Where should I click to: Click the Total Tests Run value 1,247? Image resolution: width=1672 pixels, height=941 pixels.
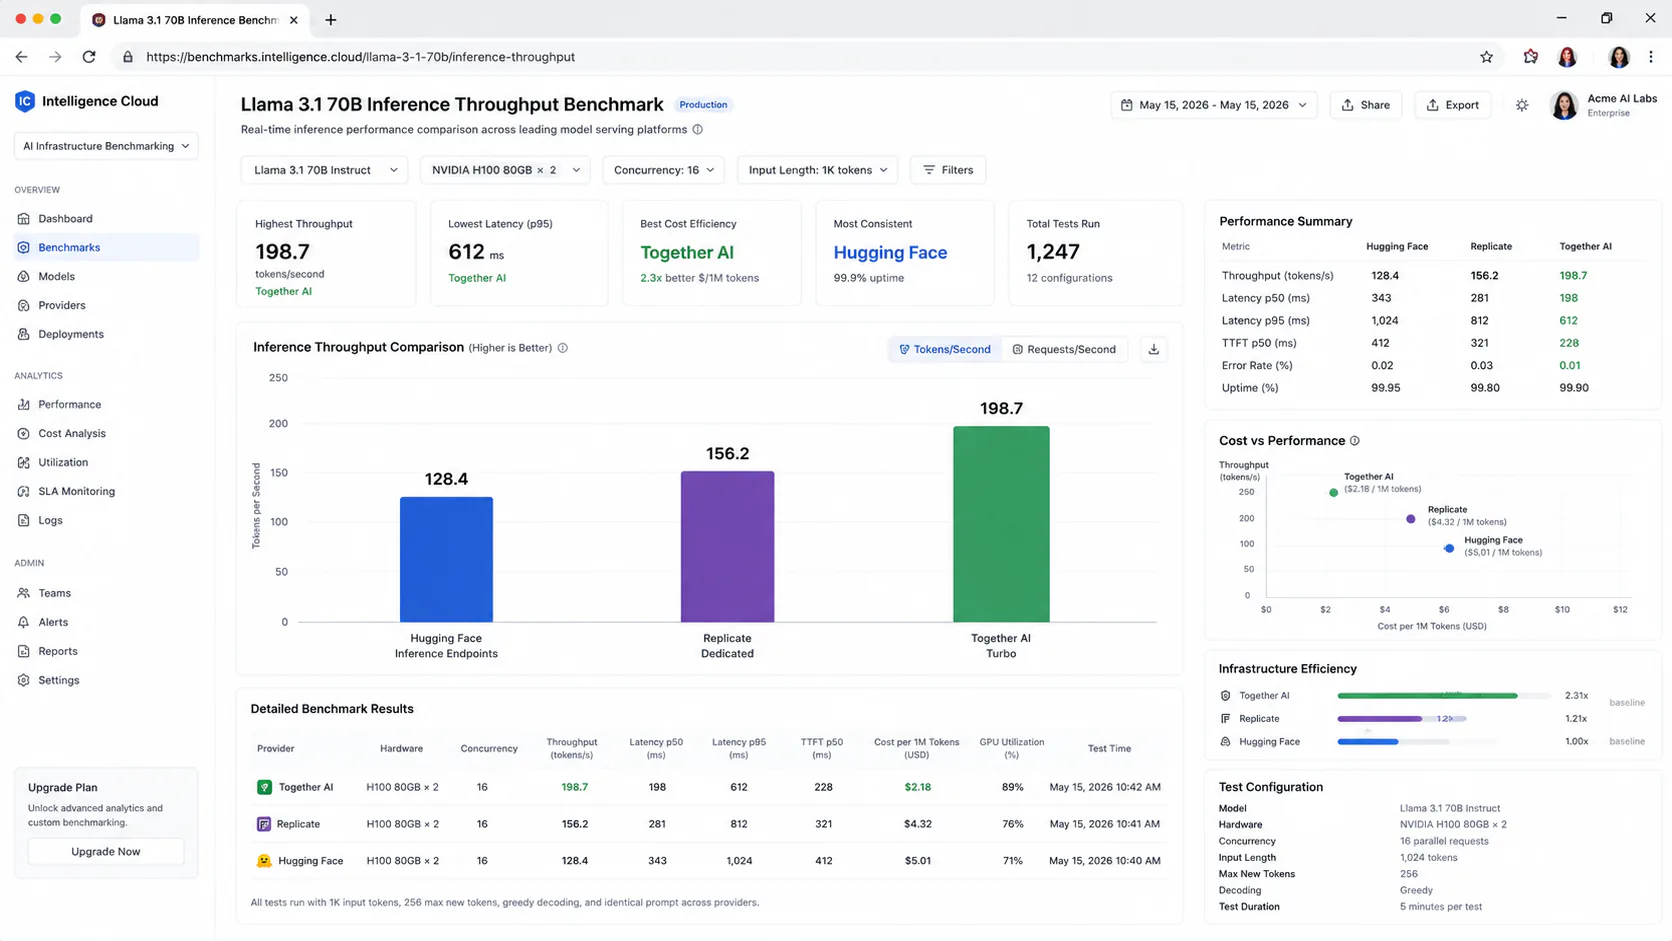click(1053, 252)
